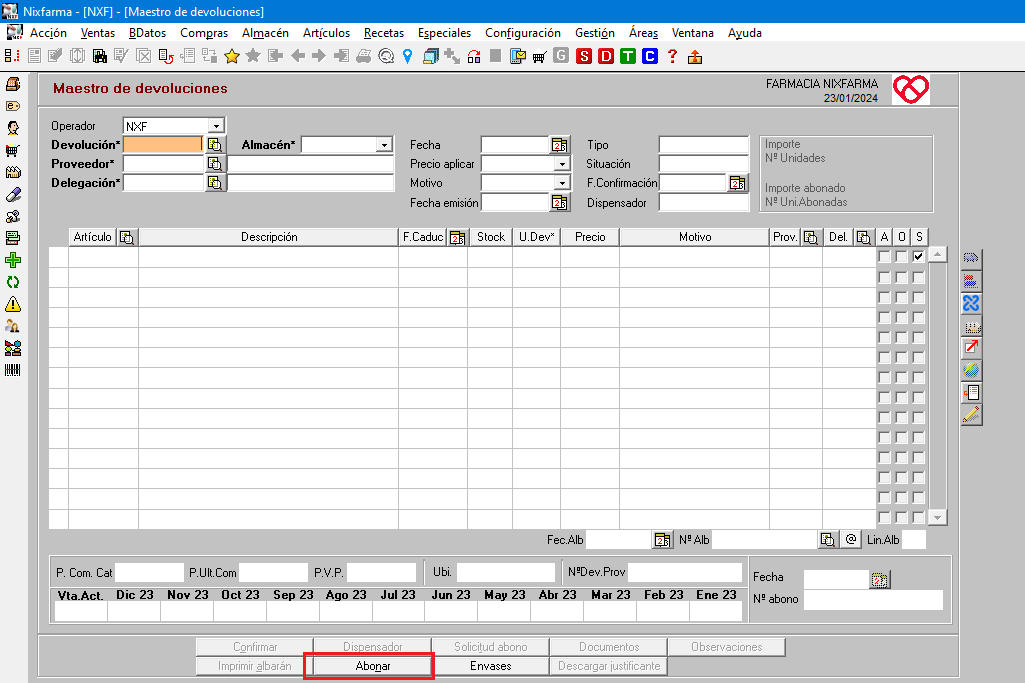Click the table scrollbar down arrow
Image resolution: width=1025 pixels, height=683 pixels.
tap(937, 517)
